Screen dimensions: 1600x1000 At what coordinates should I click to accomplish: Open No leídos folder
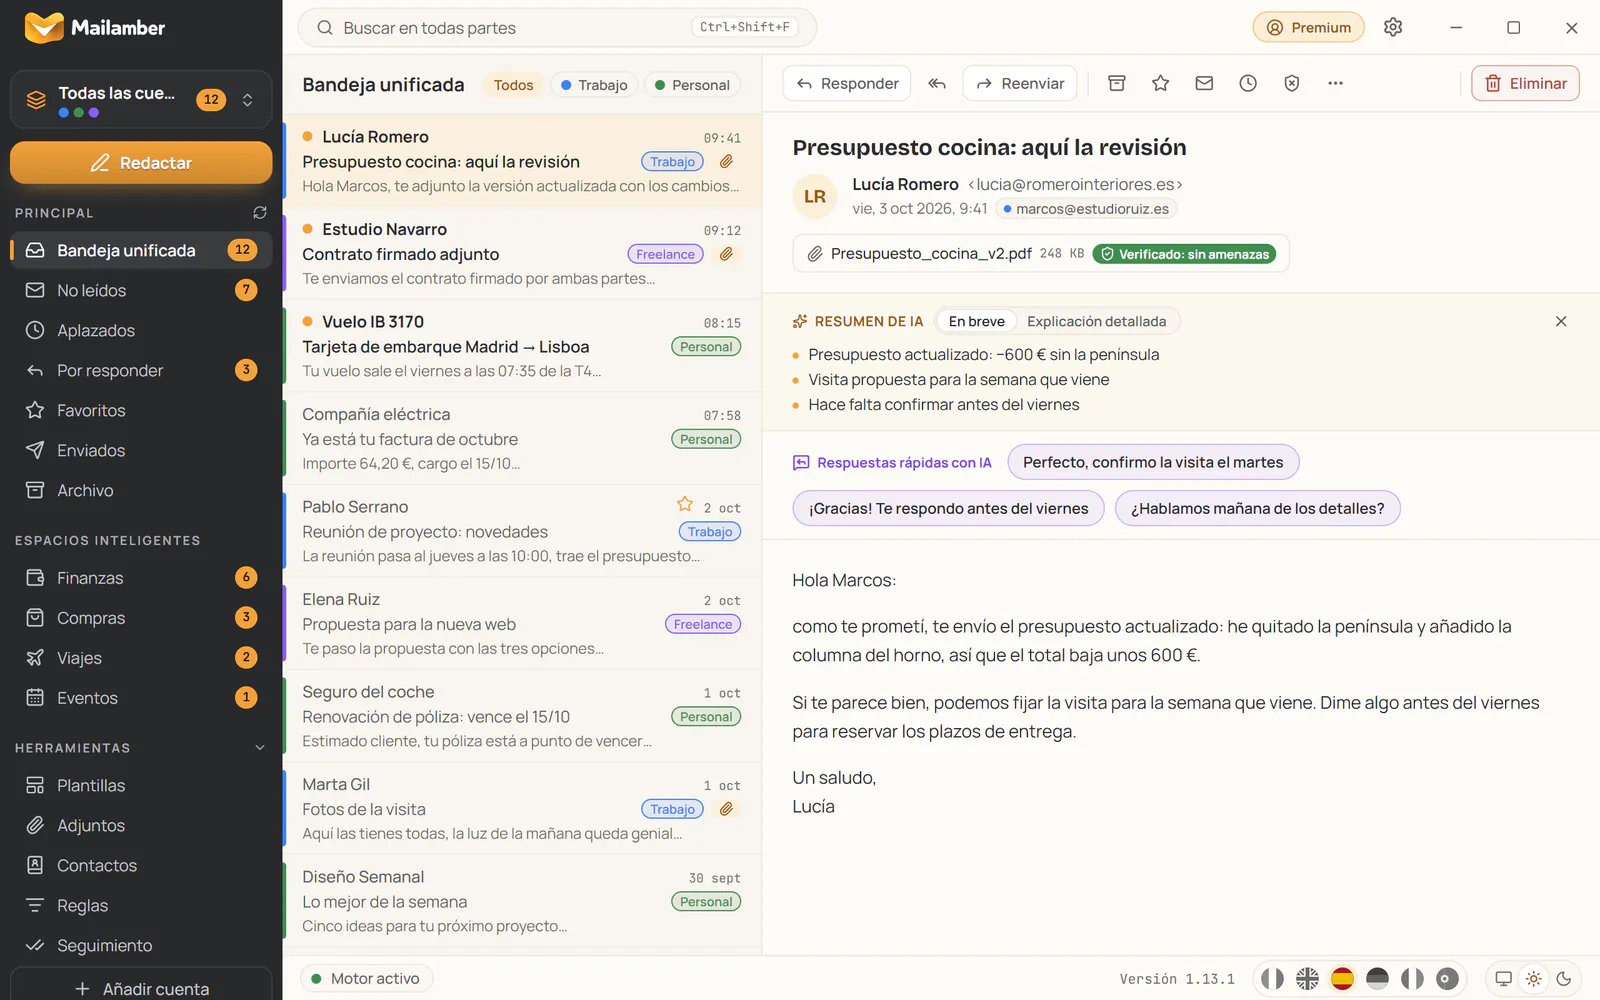pyautogui.click(x=141, y=290)
